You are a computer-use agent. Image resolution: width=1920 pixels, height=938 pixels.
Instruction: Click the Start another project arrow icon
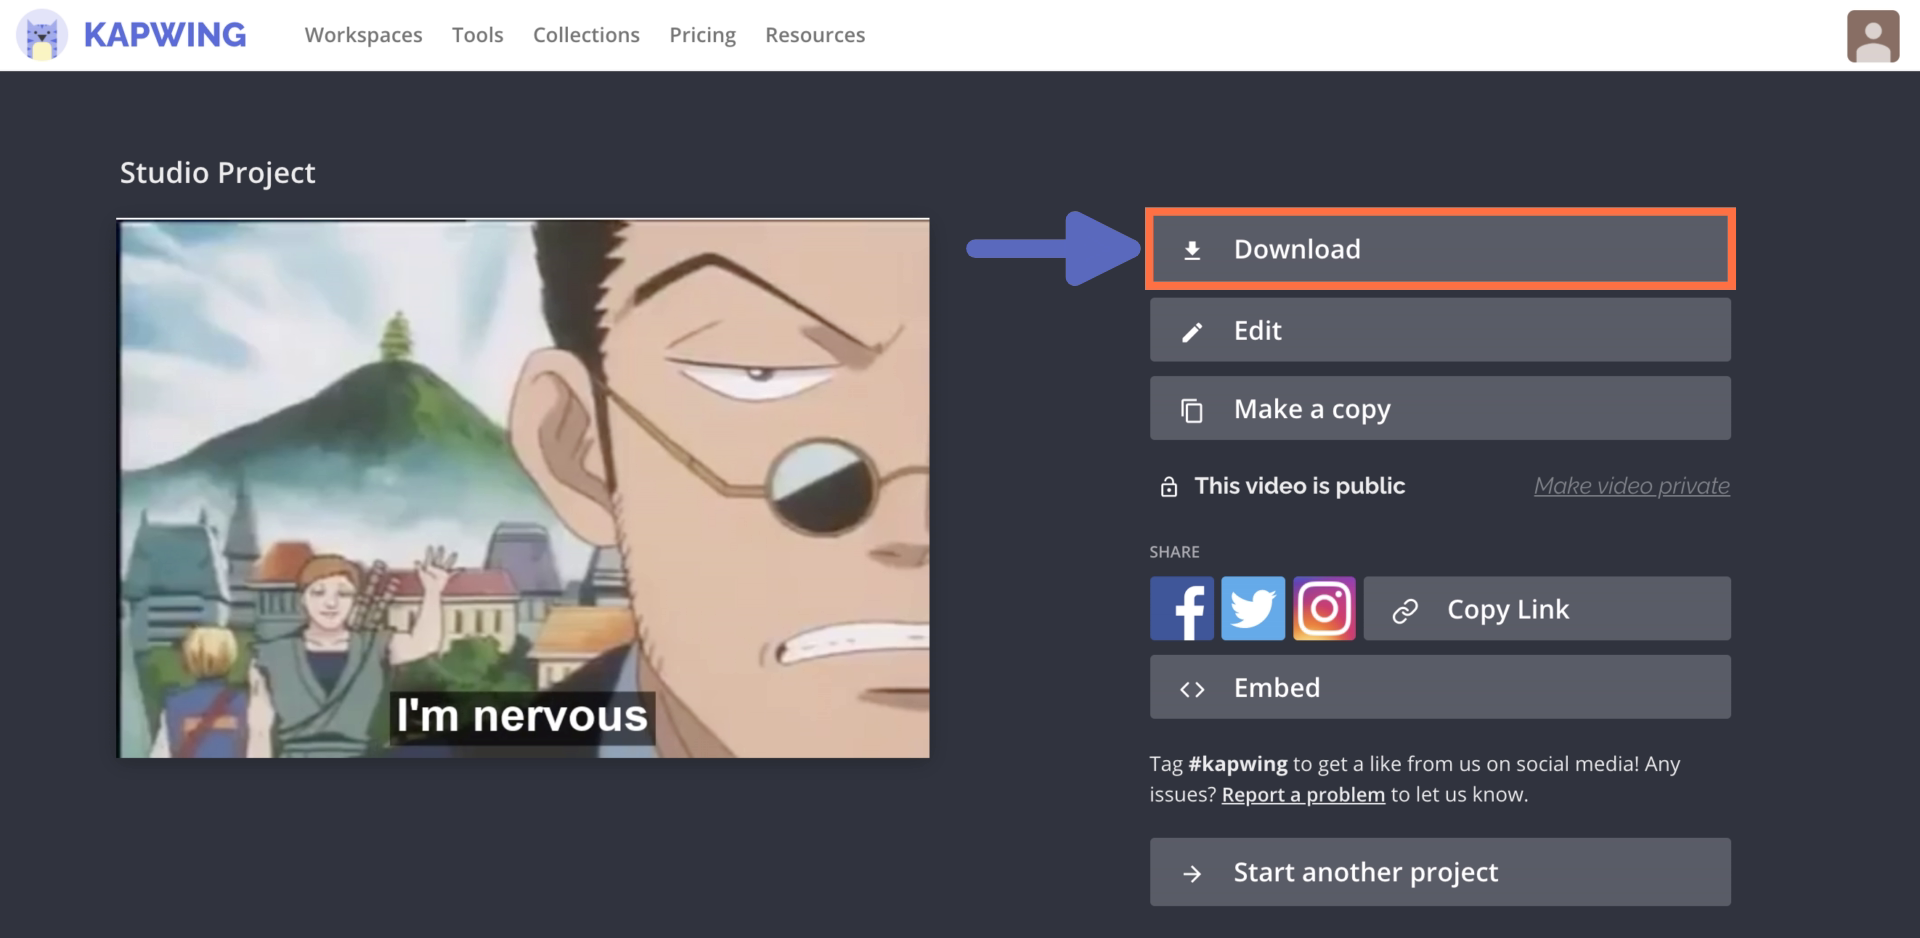click(1192, 872)
